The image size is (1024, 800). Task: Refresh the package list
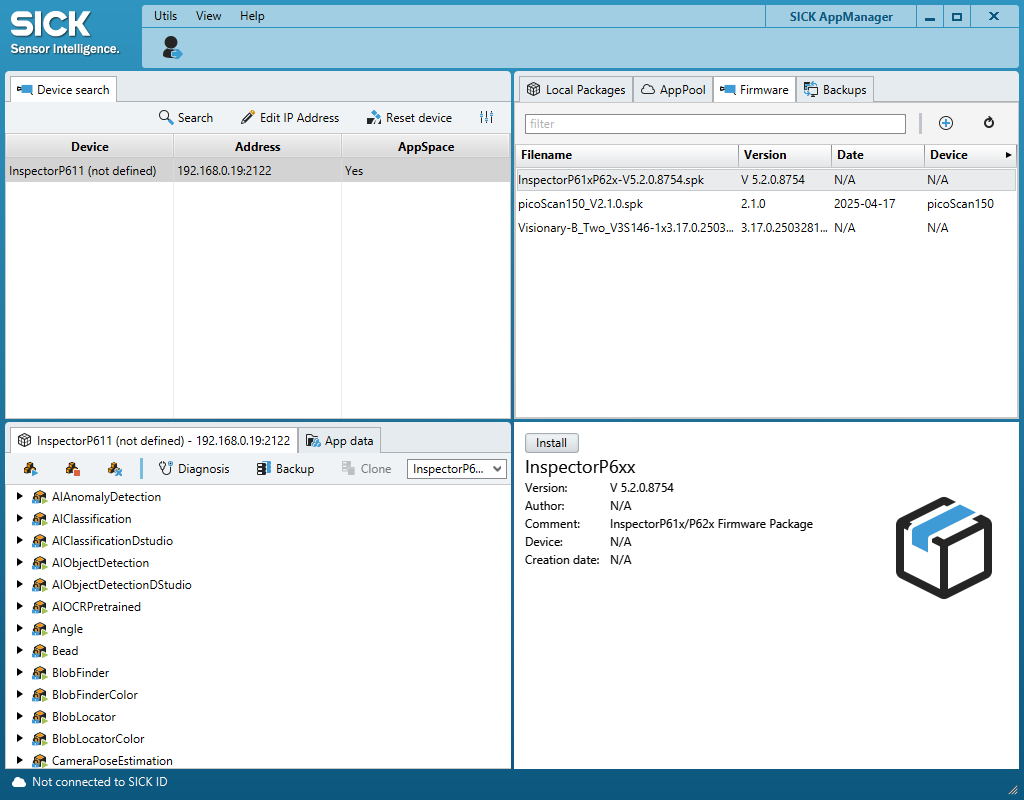(988, 123)
